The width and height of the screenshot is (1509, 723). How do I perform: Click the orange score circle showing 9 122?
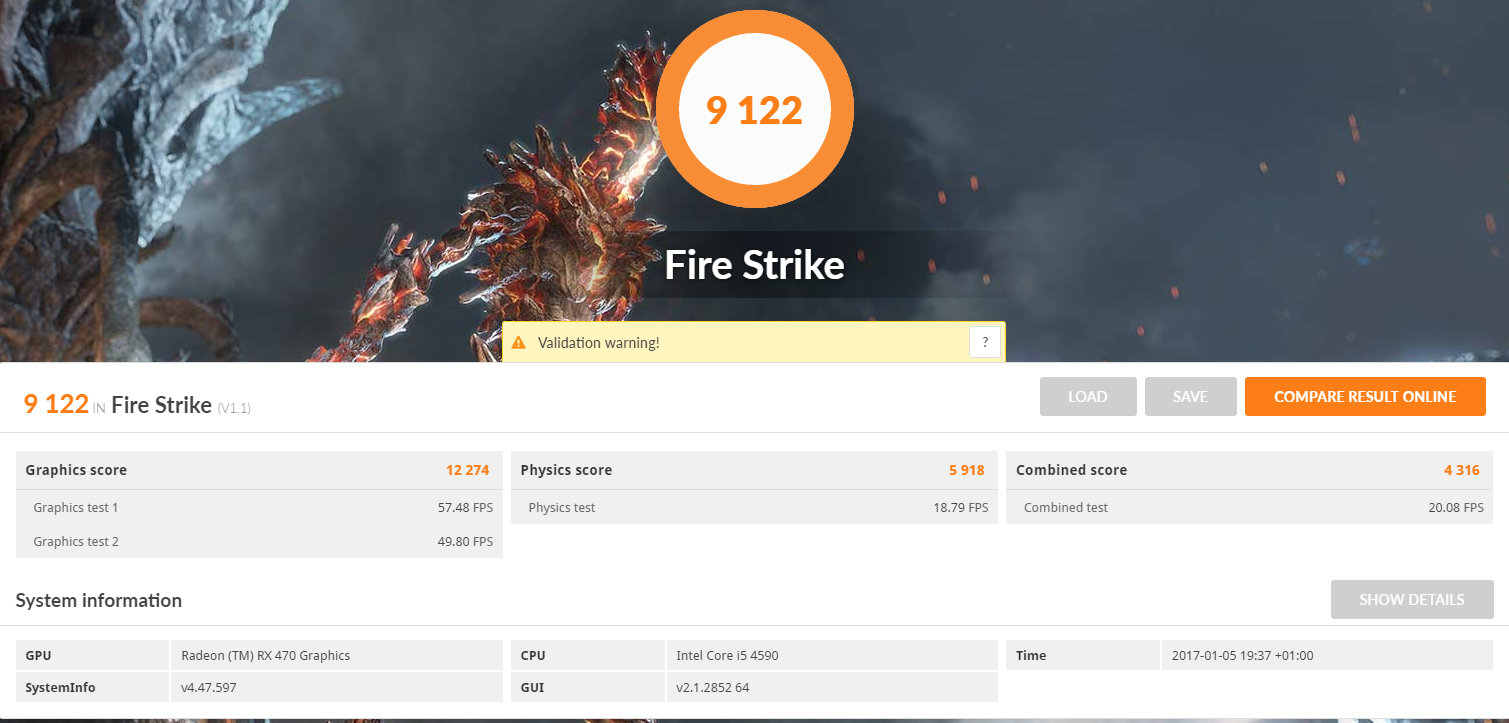point(755,110)
